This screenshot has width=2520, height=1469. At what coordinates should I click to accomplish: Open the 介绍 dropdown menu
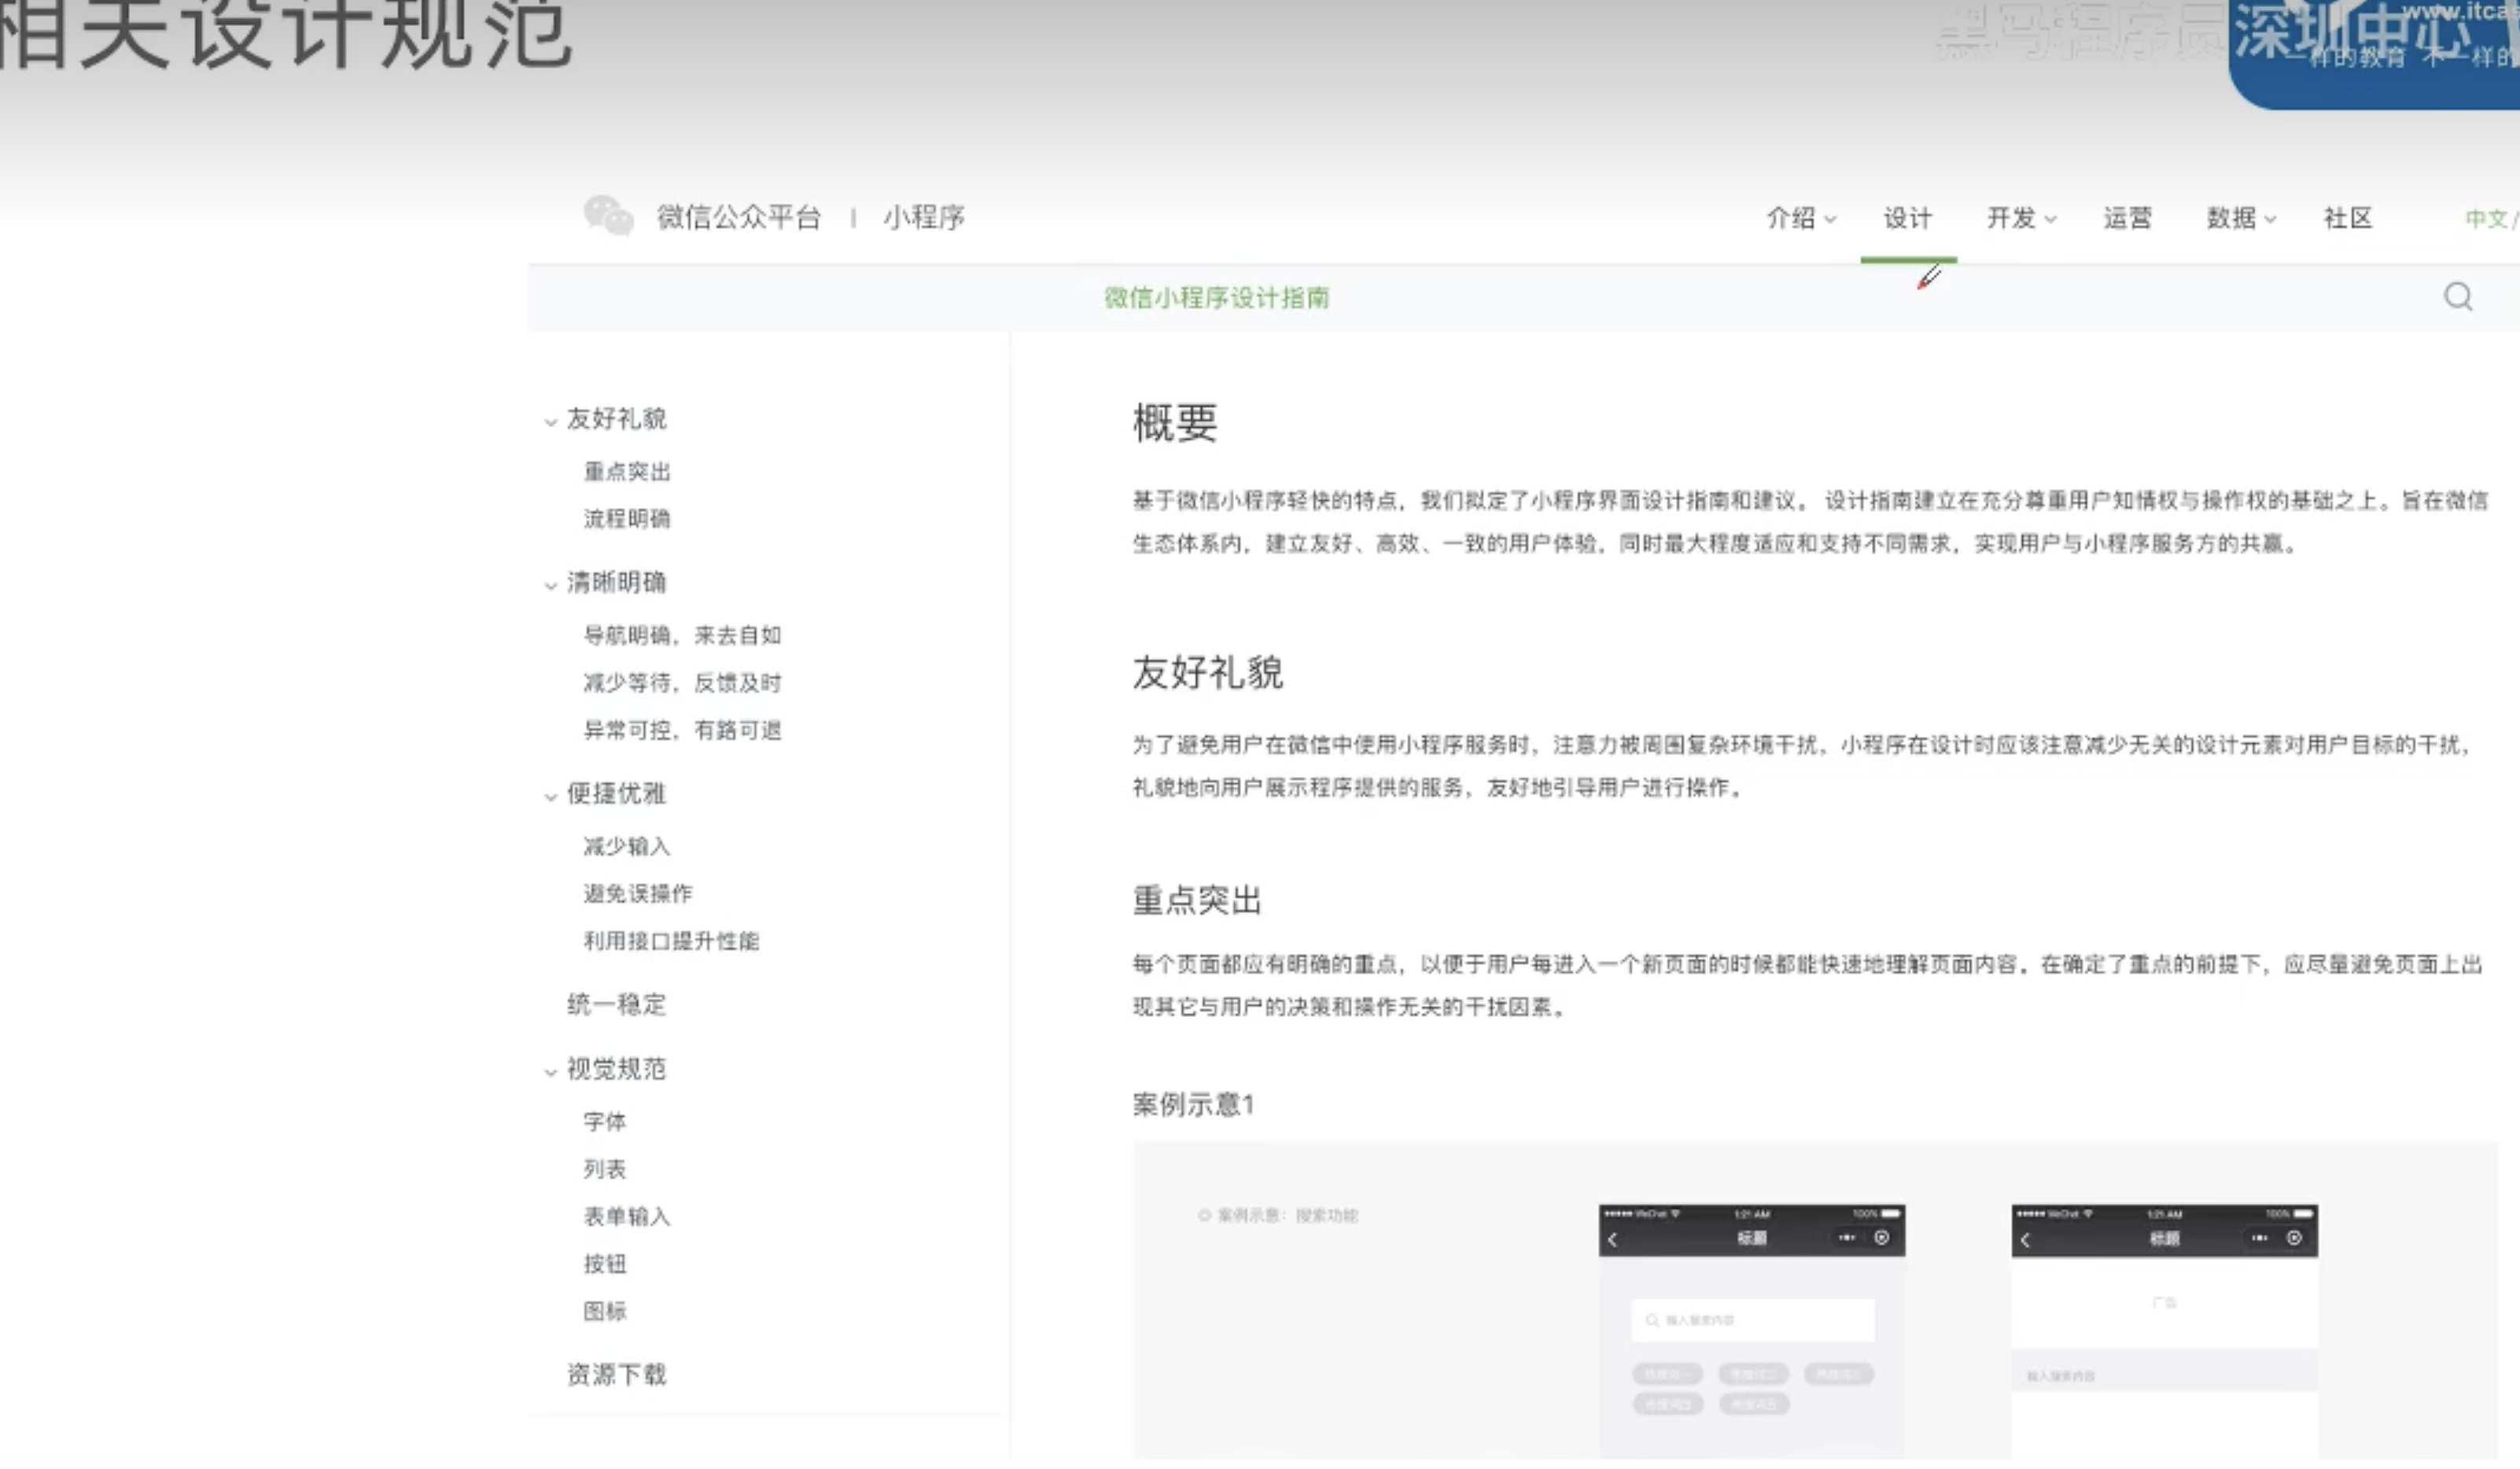[1800, 218]
